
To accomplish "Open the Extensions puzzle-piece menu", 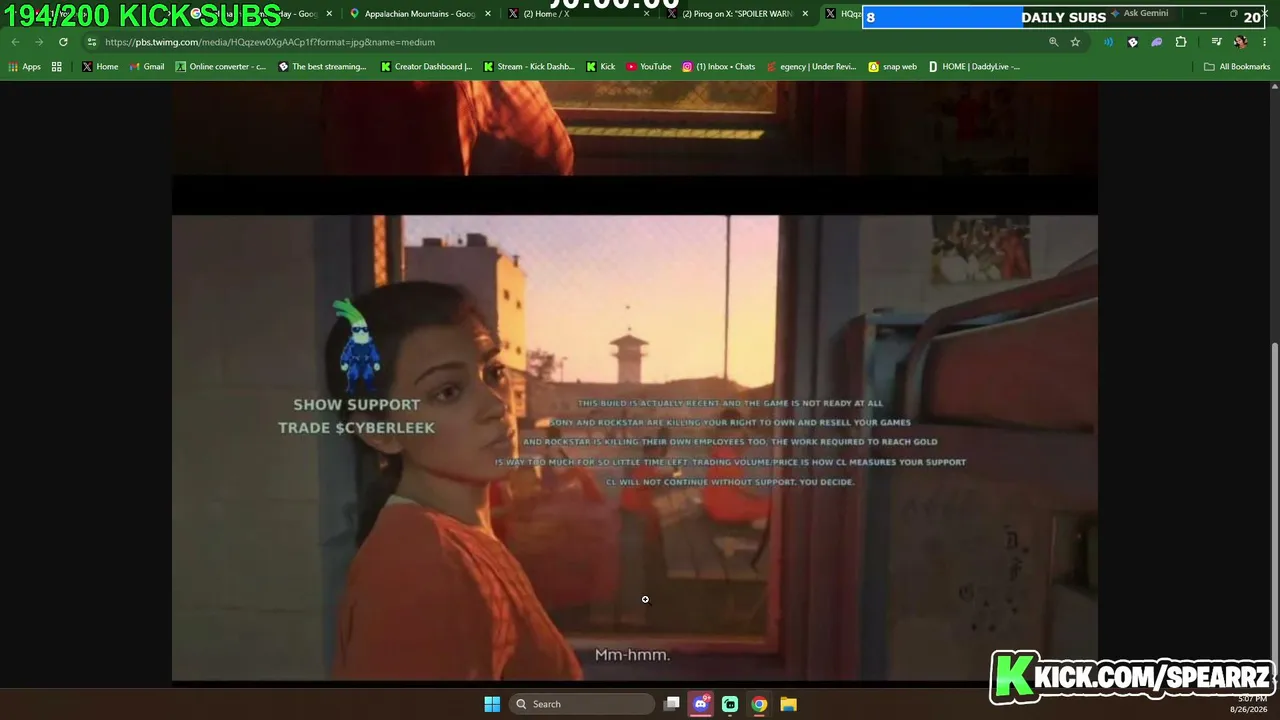I will tap(1181, 42).
